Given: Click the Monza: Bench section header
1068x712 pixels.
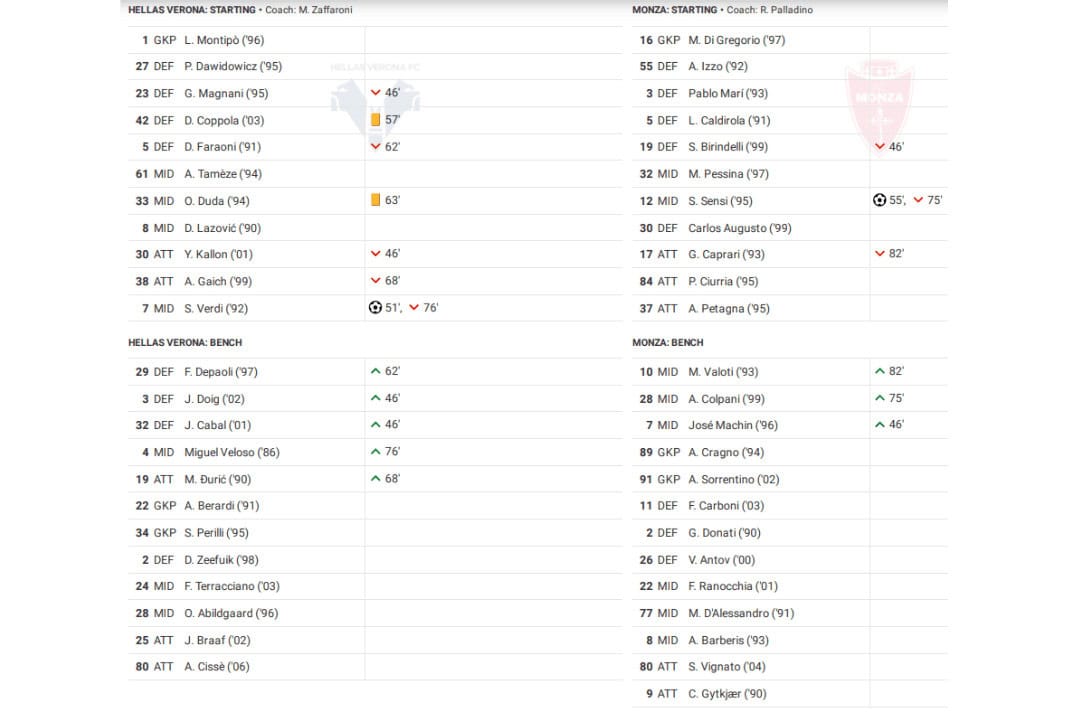Looking at the screenshot, I should tap(667, 343).
